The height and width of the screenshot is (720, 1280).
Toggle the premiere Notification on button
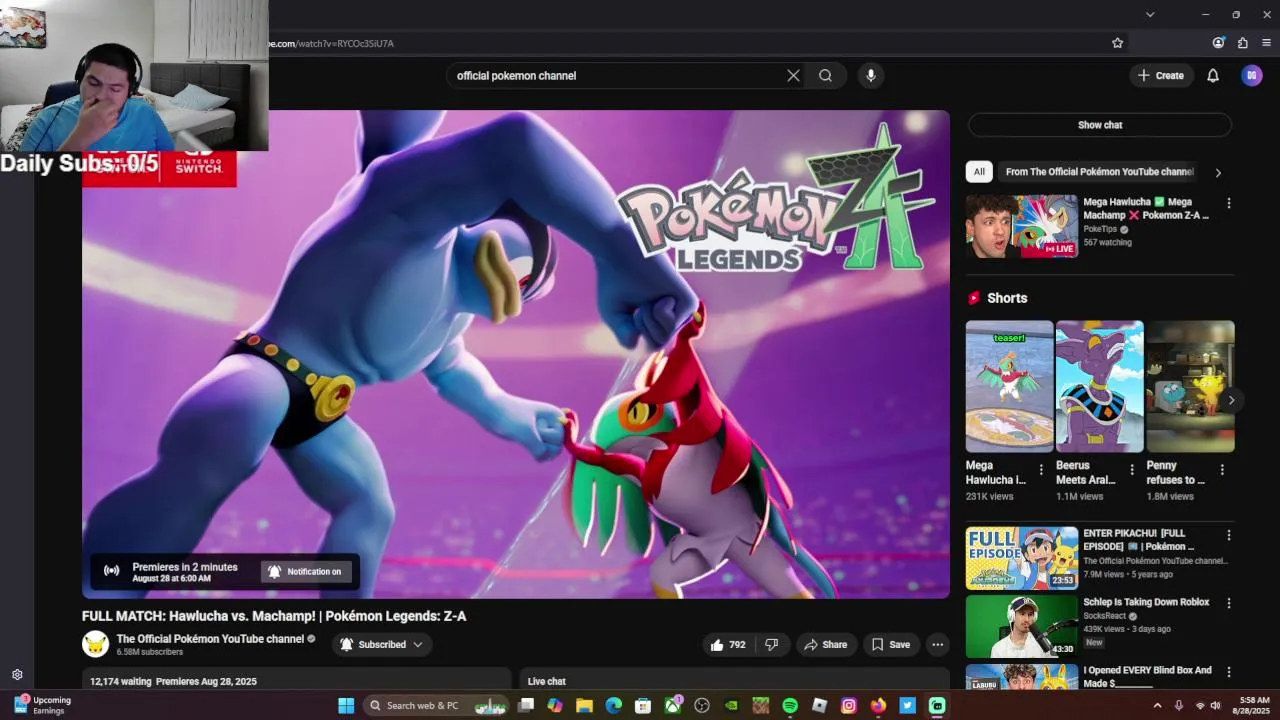click(x=306, y=572)
